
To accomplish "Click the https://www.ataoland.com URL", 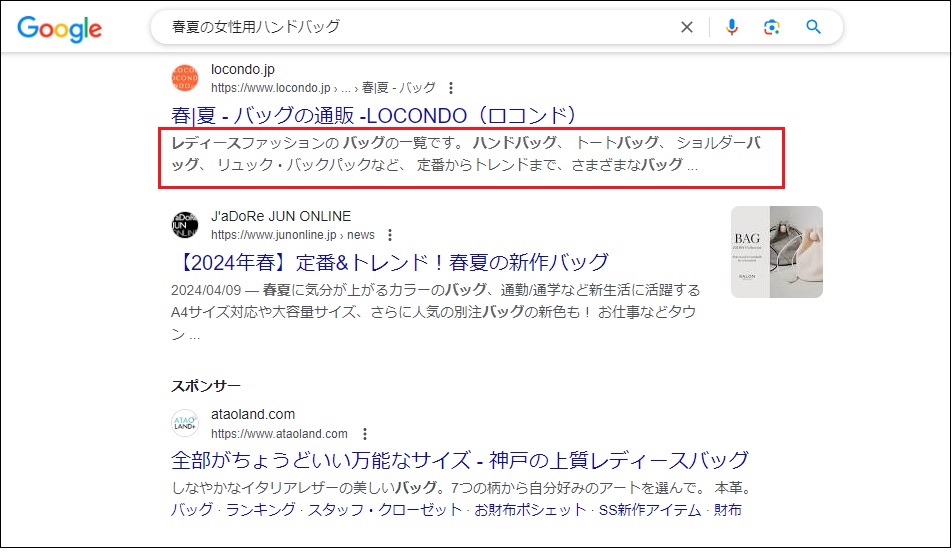I will click(279, 434).
